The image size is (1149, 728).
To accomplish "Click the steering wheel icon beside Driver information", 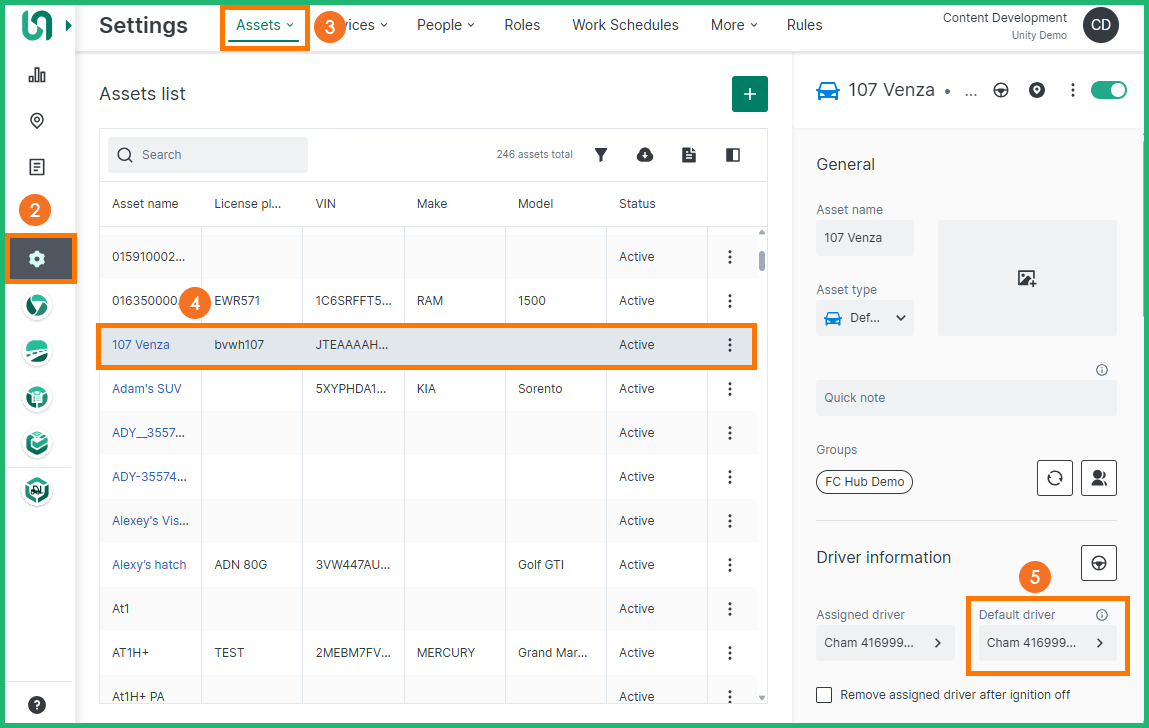I will [1098, 563].
